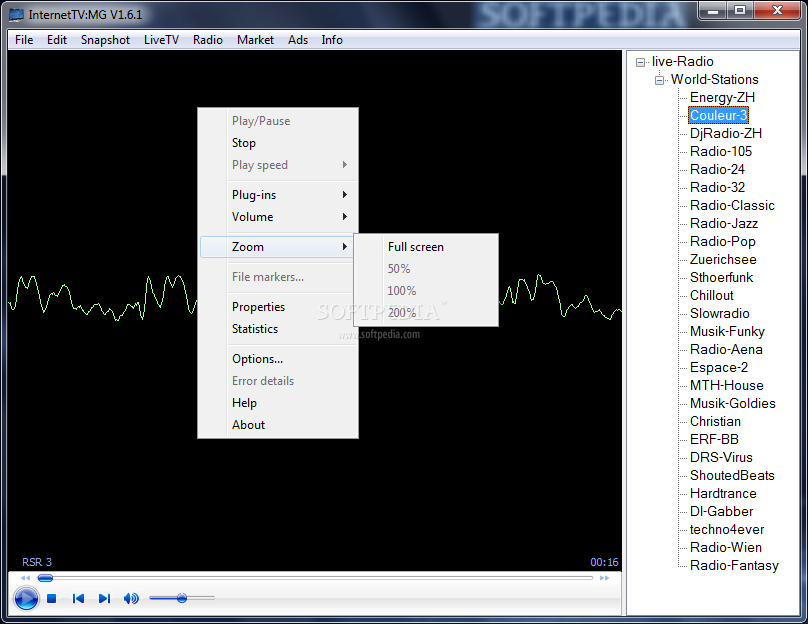Select the Radio-105 station

pyautogui.click(x=721, y=151)
